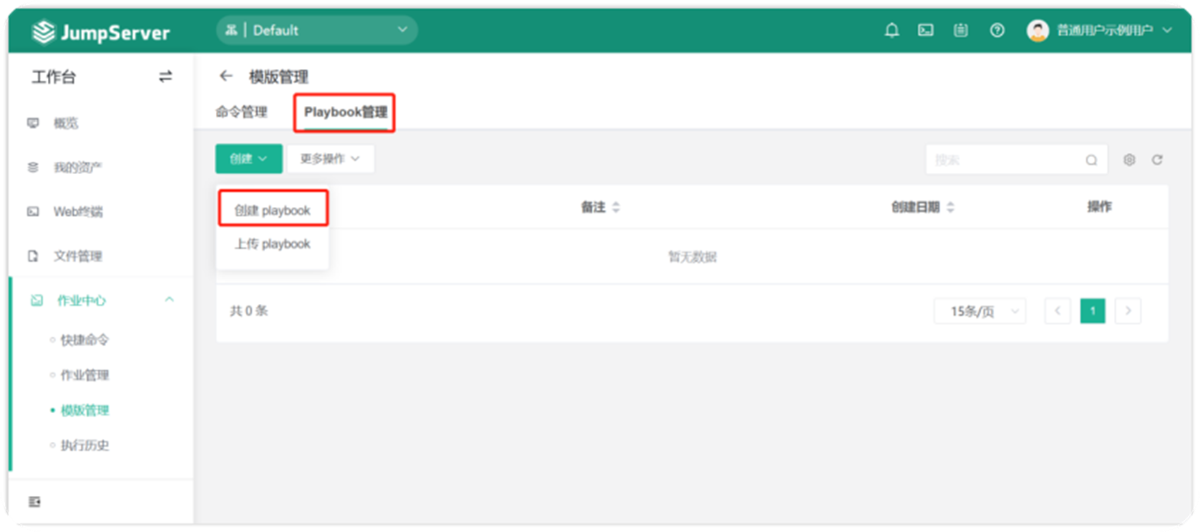Open the 15条/页 page size selector
The image size is (1200, 532).
[x=980, y=311]
